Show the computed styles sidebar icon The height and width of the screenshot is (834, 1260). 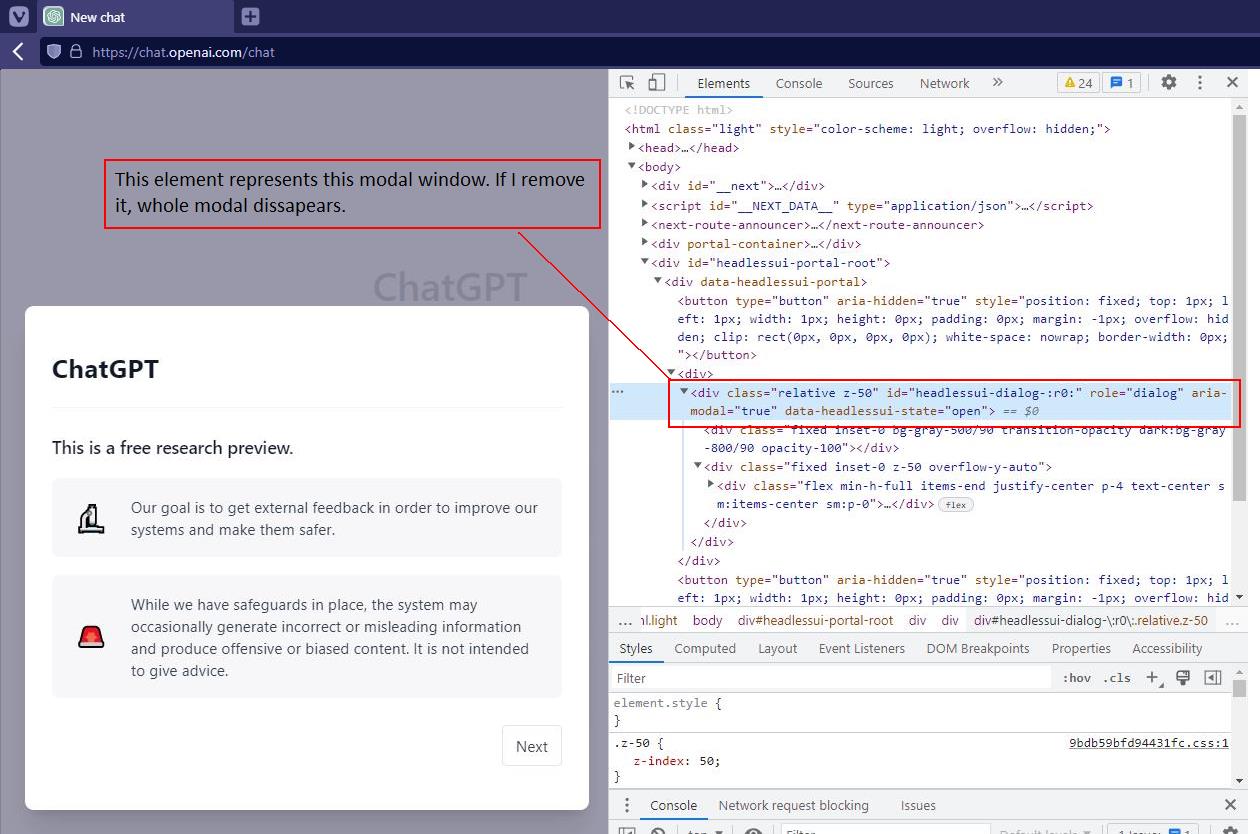point(1213,678)
